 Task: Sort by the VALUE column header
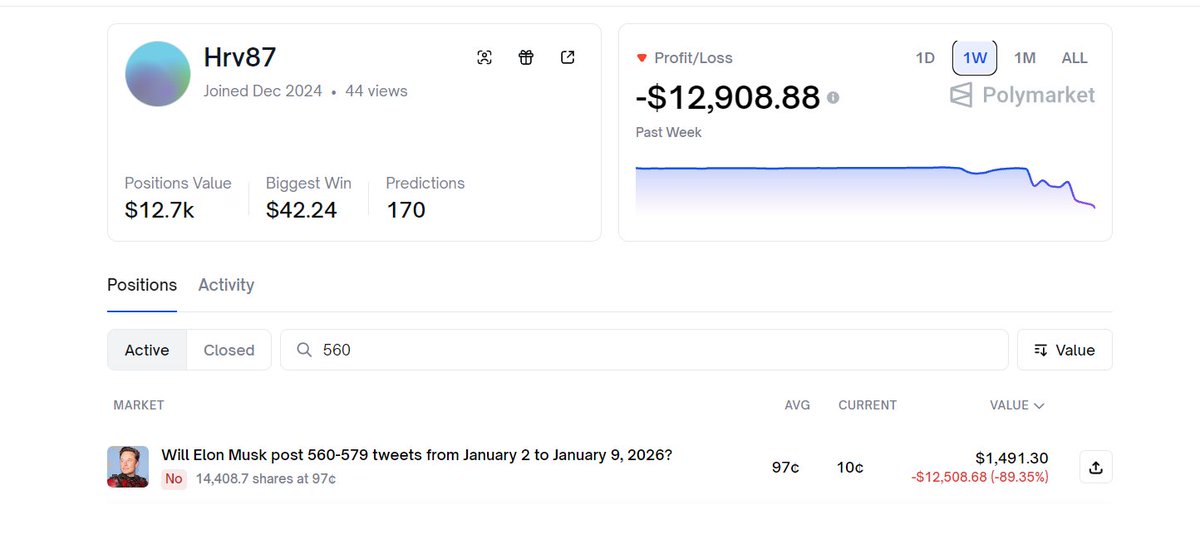click(1017, 405)
